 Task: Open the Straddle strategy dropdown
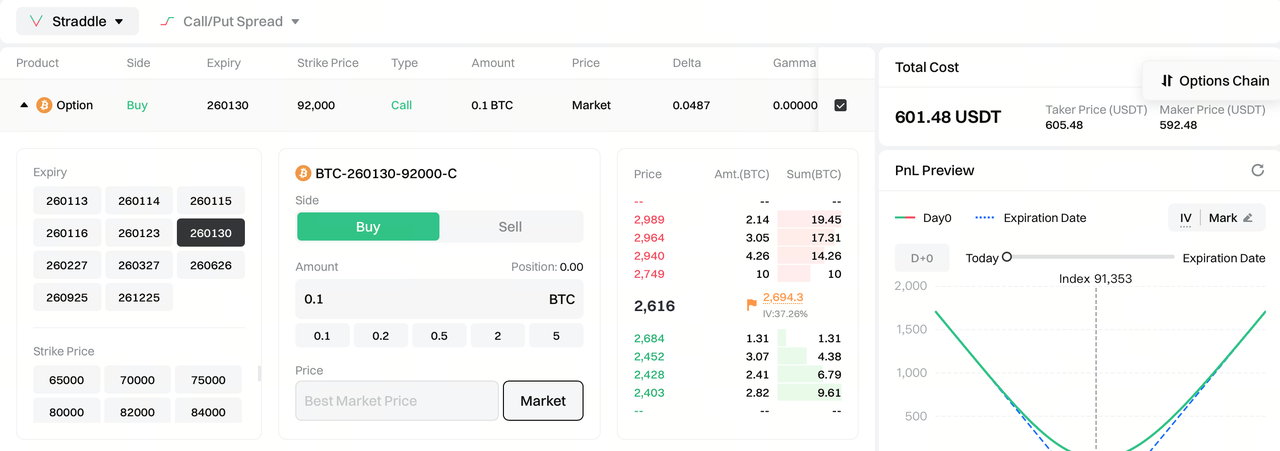(x=119, y=21)
